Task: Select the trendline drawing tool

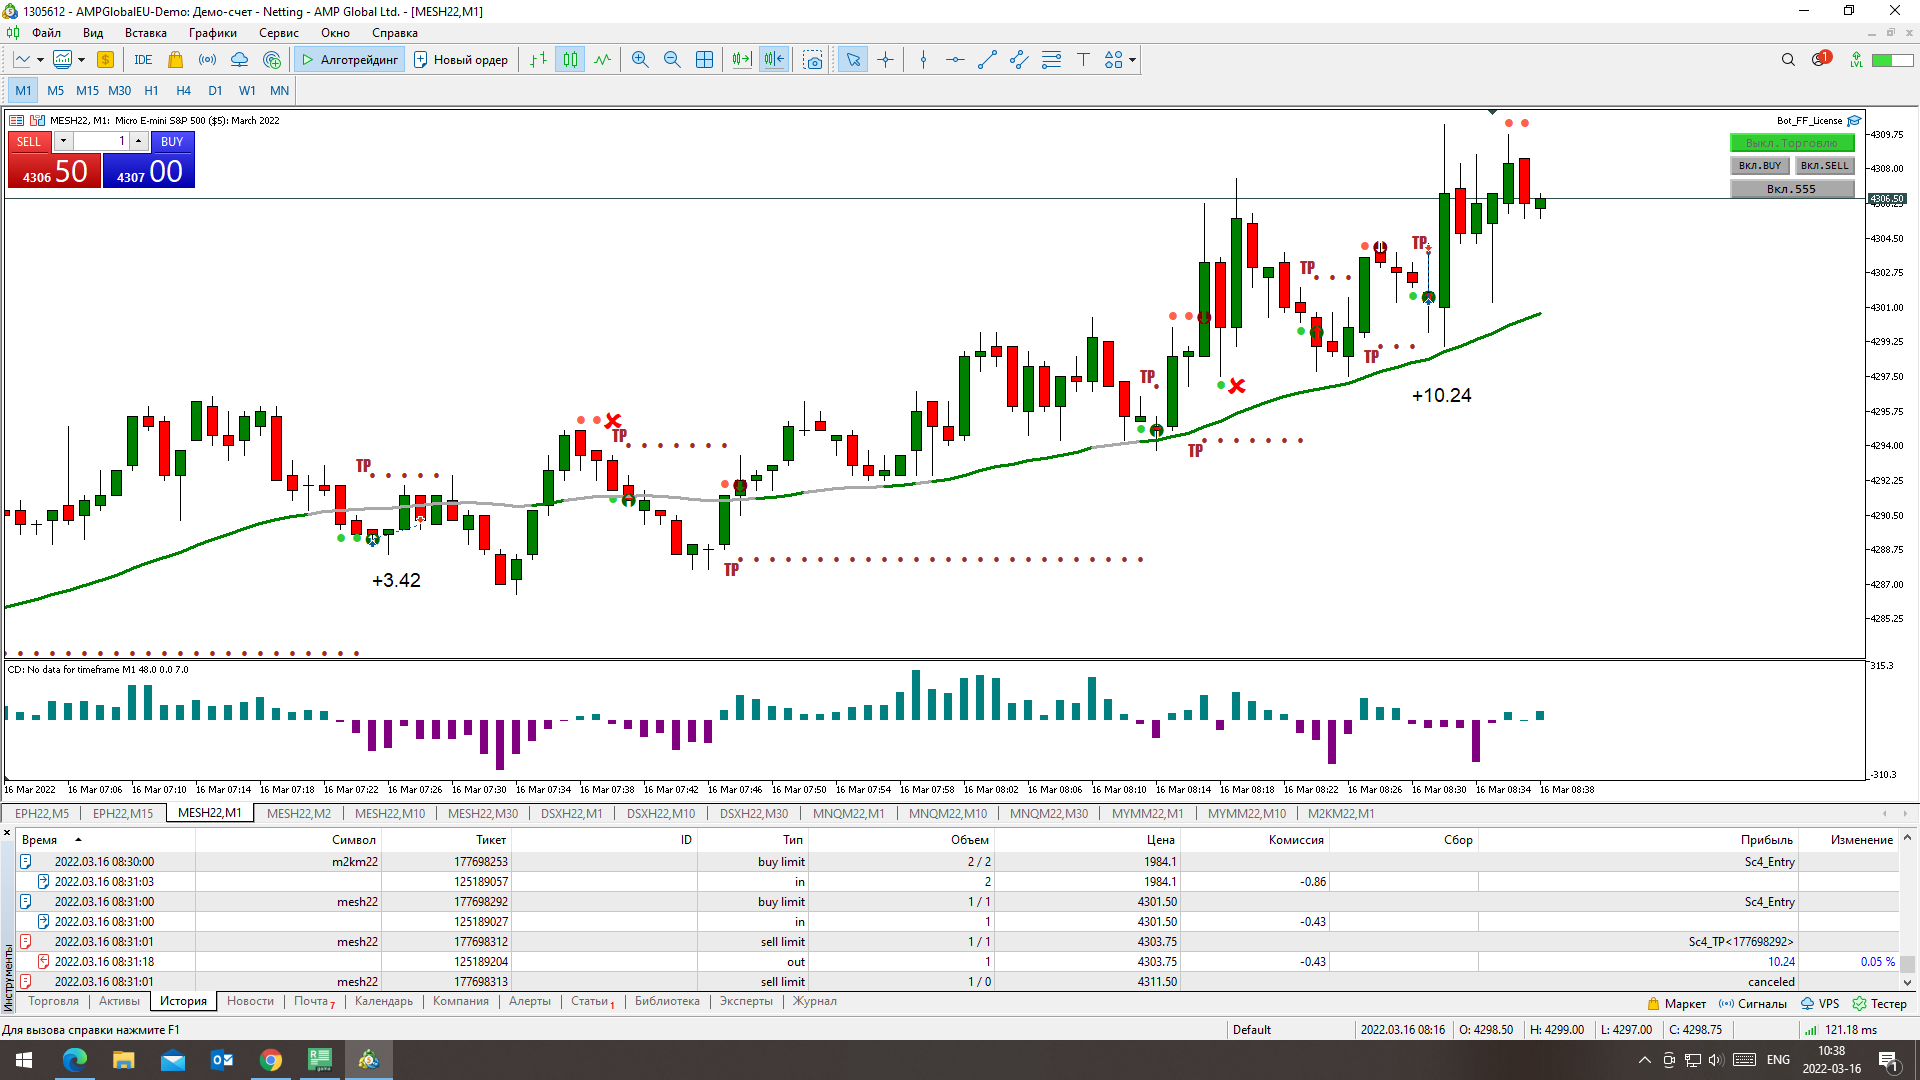Action: tap(987, 60)
